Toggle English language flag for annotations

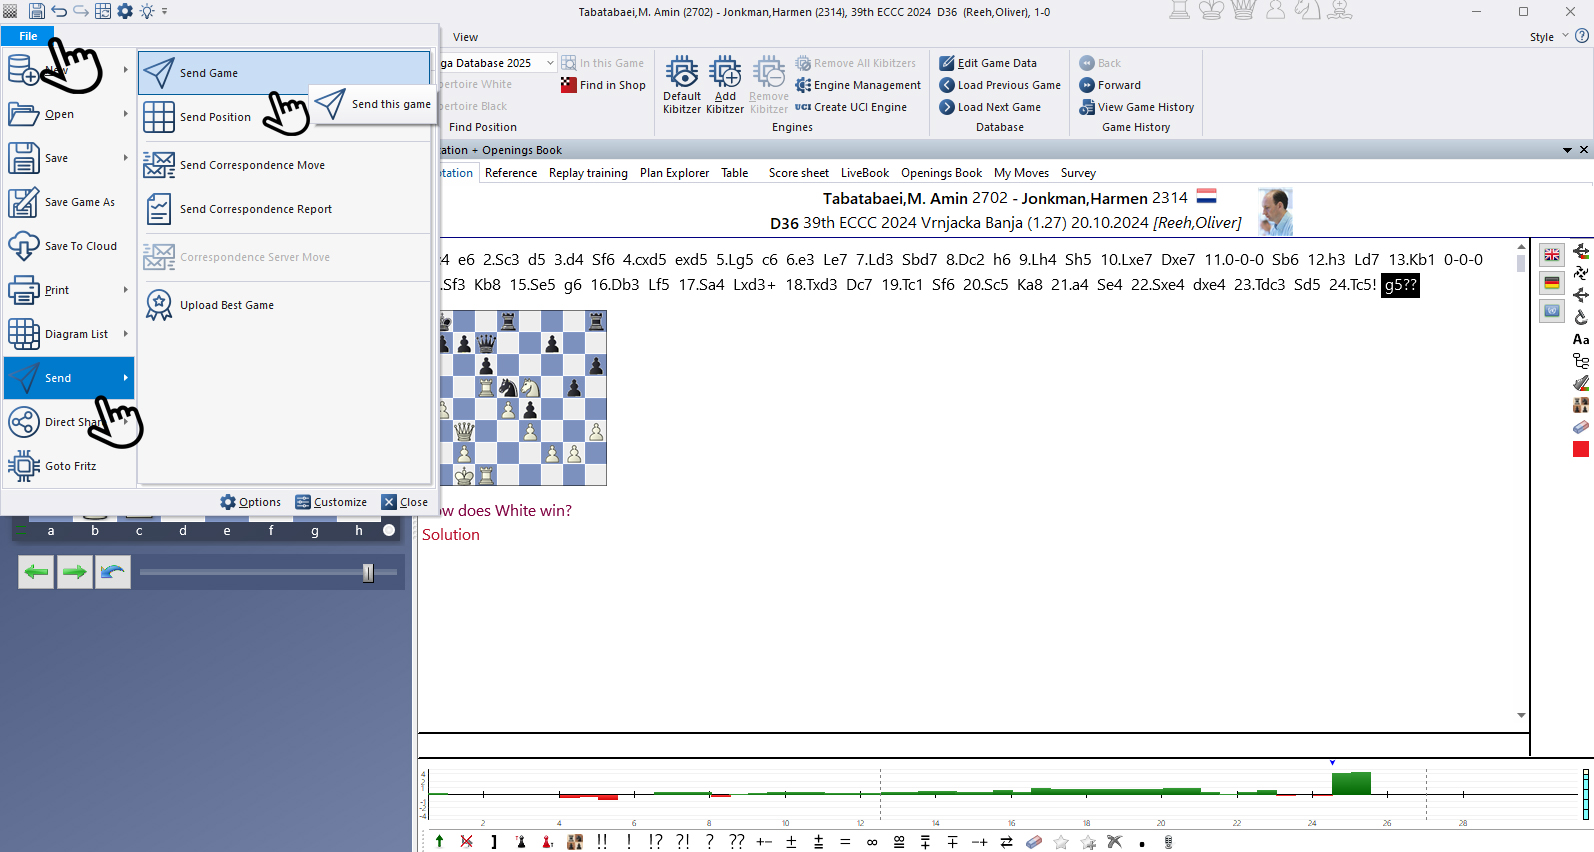coord(1551,255)
